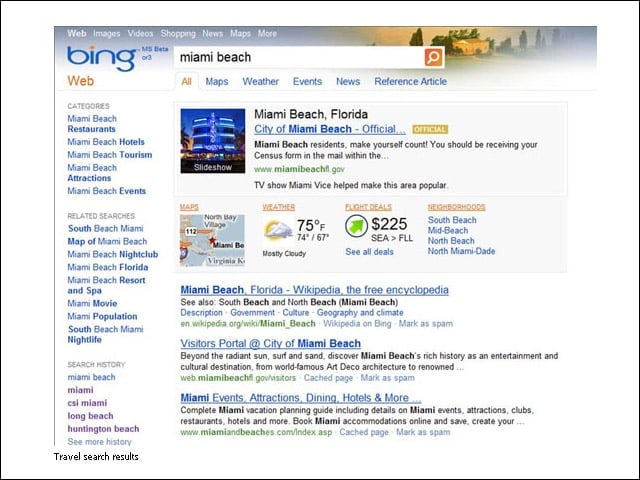The image size is (640, 480).
Task: Click the mostly cloudy weather icon
Action: click(x=278, y=230)
